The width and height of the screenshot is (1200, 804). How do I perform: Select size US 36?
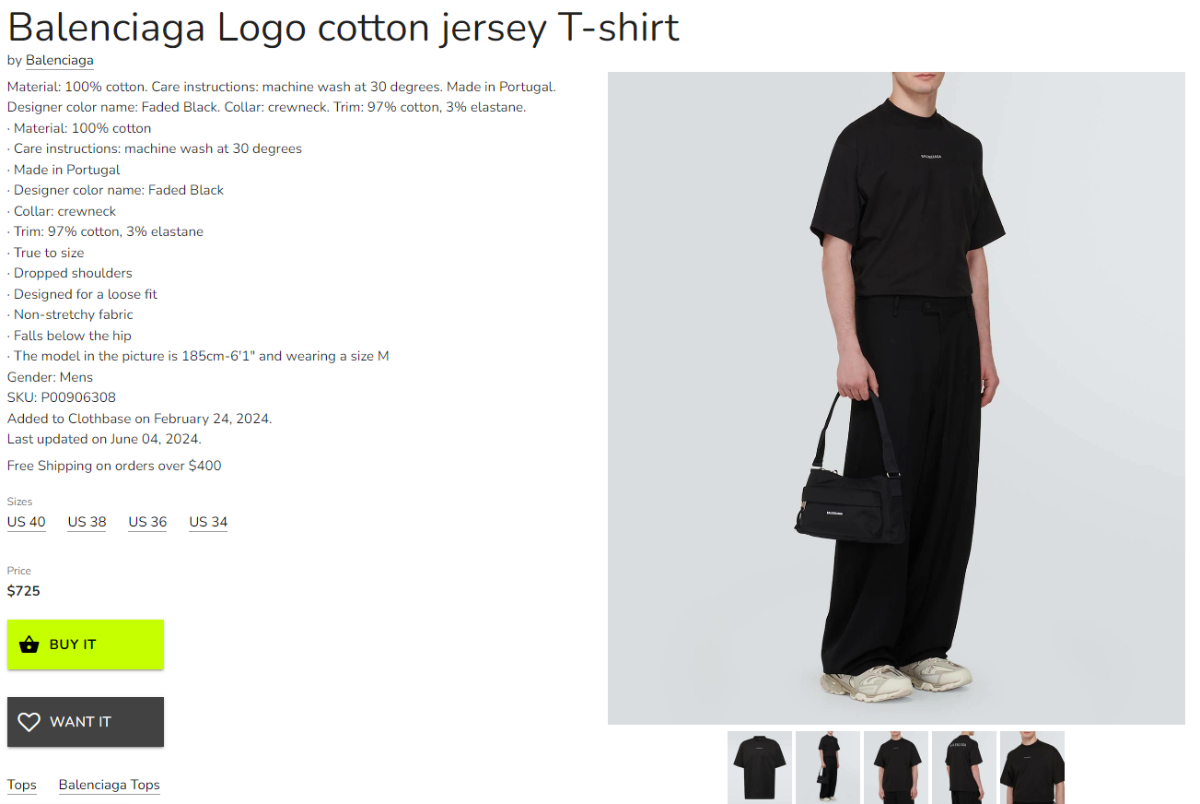148,522
